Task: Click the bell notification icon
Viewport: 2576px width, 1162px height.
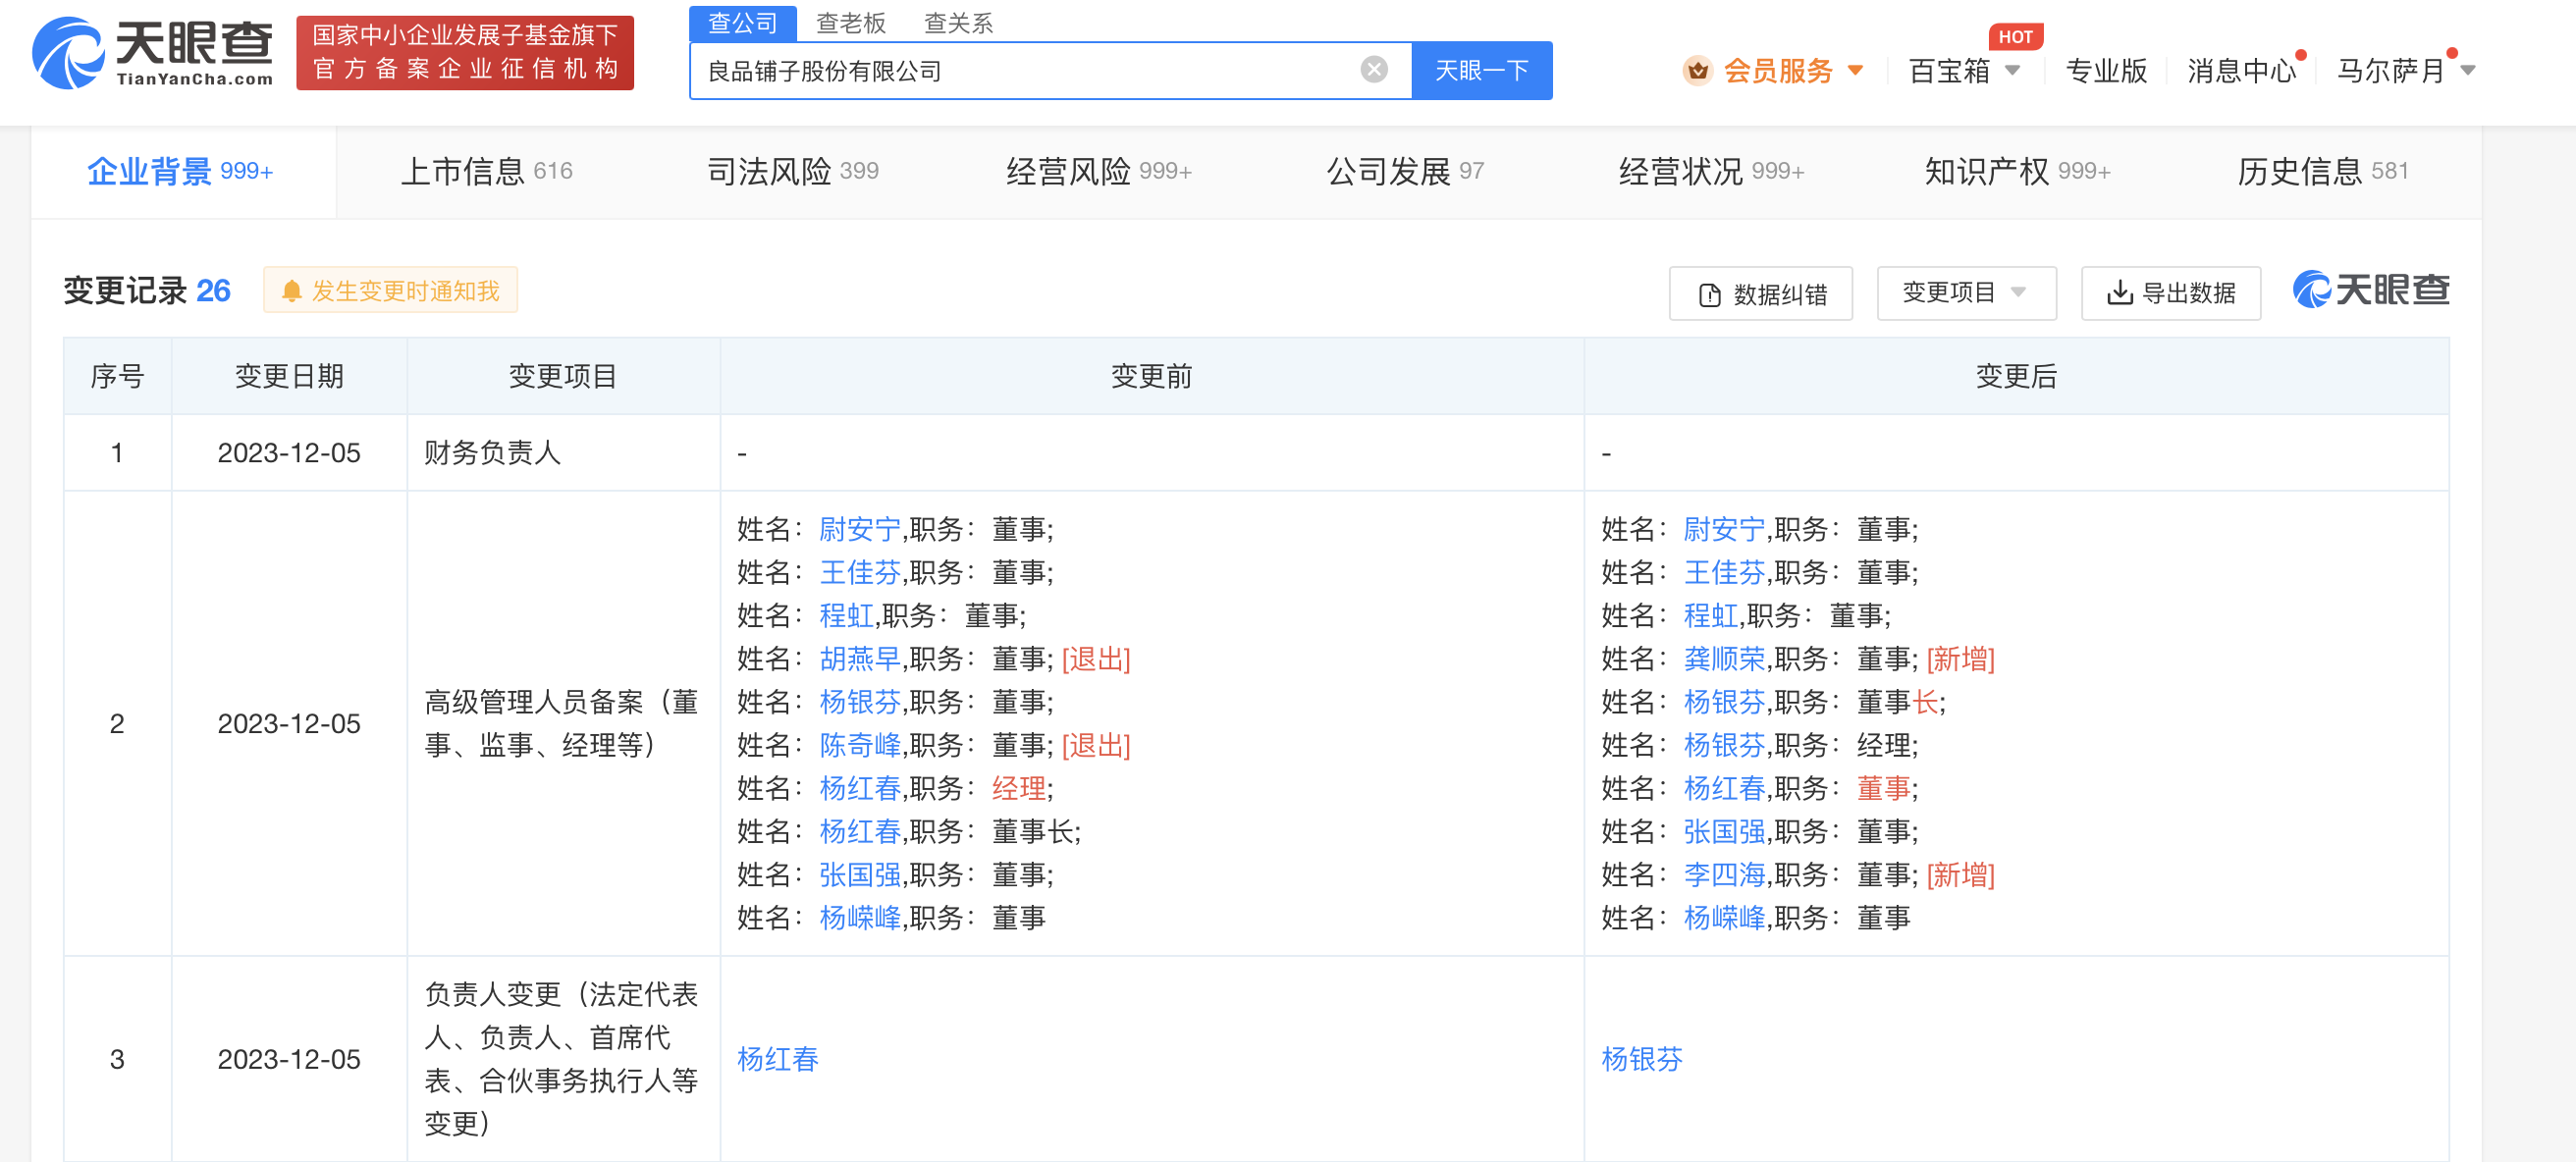Action: [292, 291]
